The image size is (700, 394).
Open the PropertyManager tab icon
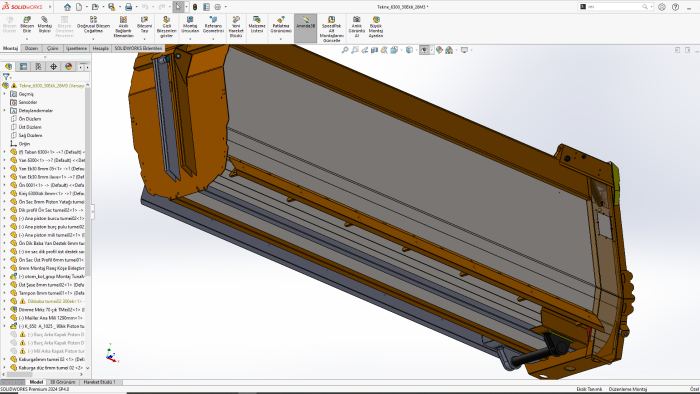pos(23,66)
